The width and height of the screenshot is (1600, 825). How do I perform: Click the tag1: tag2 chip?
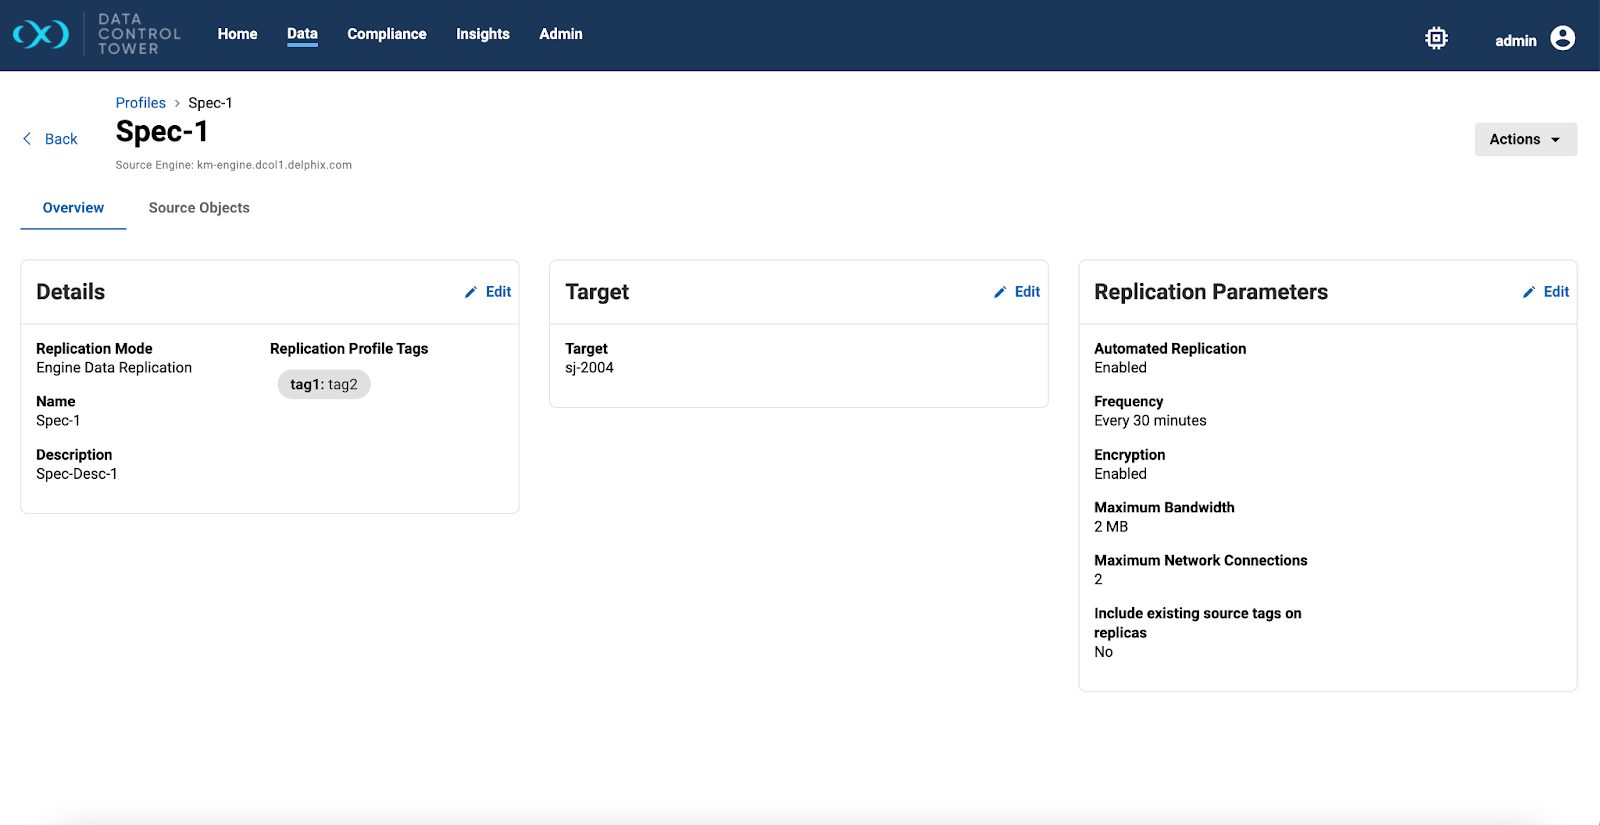[x=323, y=385]
